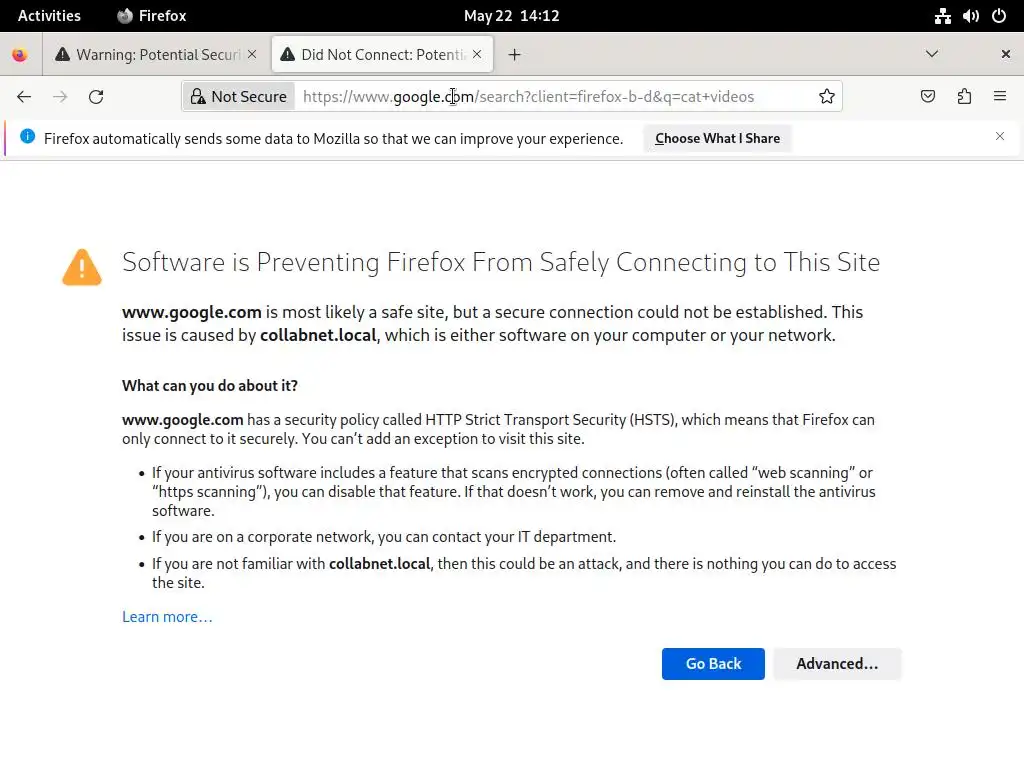Bookmark this page with the star icon
1024x768 pixels.
click(827, 97)
